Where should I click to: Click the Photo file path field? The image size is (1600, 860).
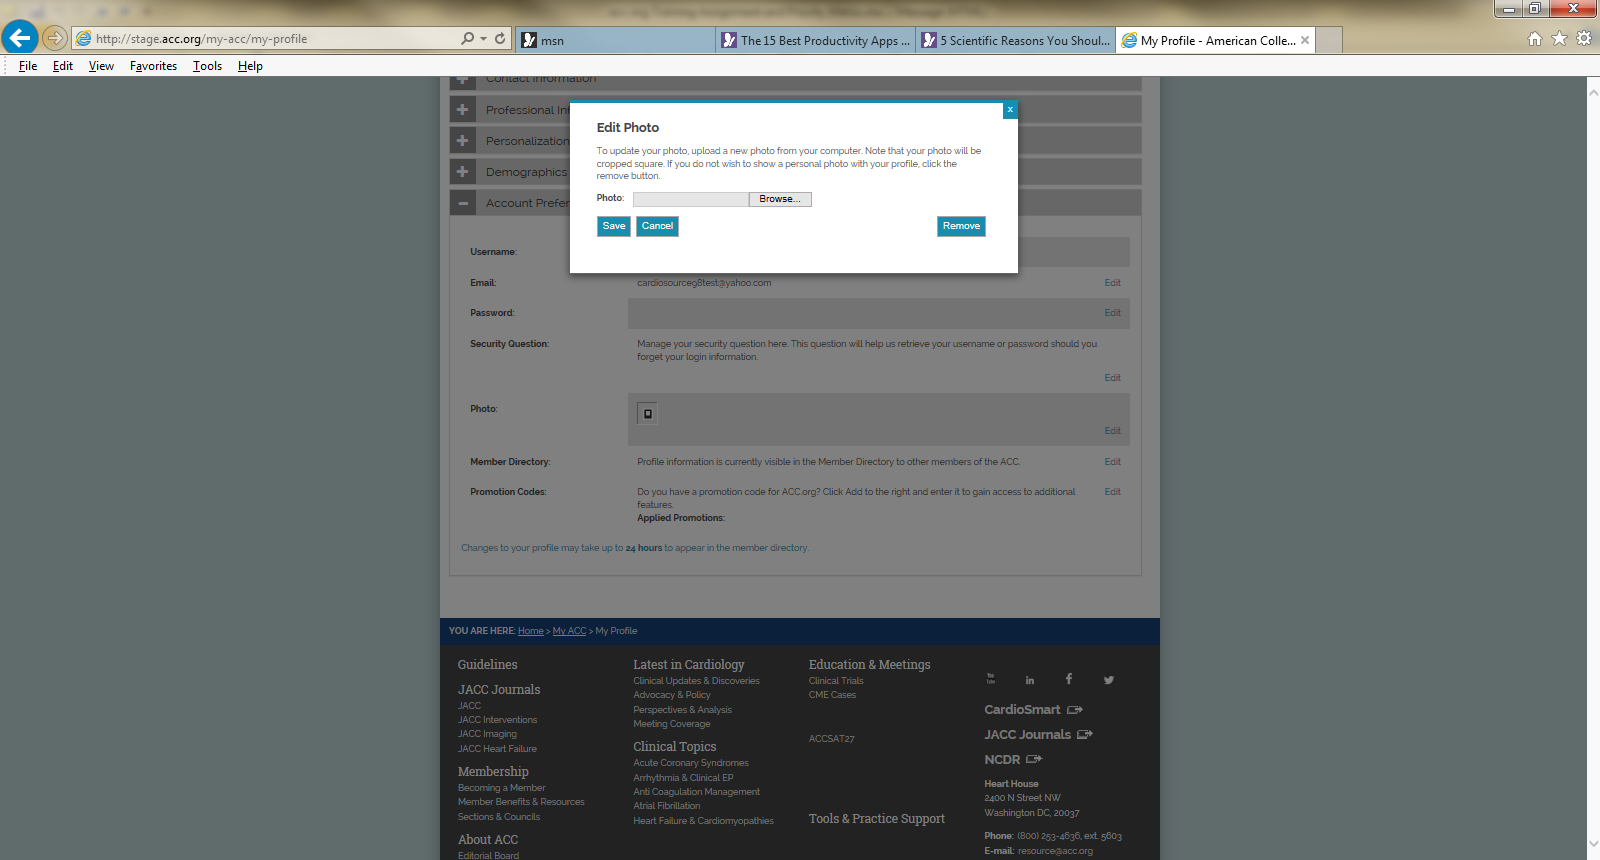point(690,199)
